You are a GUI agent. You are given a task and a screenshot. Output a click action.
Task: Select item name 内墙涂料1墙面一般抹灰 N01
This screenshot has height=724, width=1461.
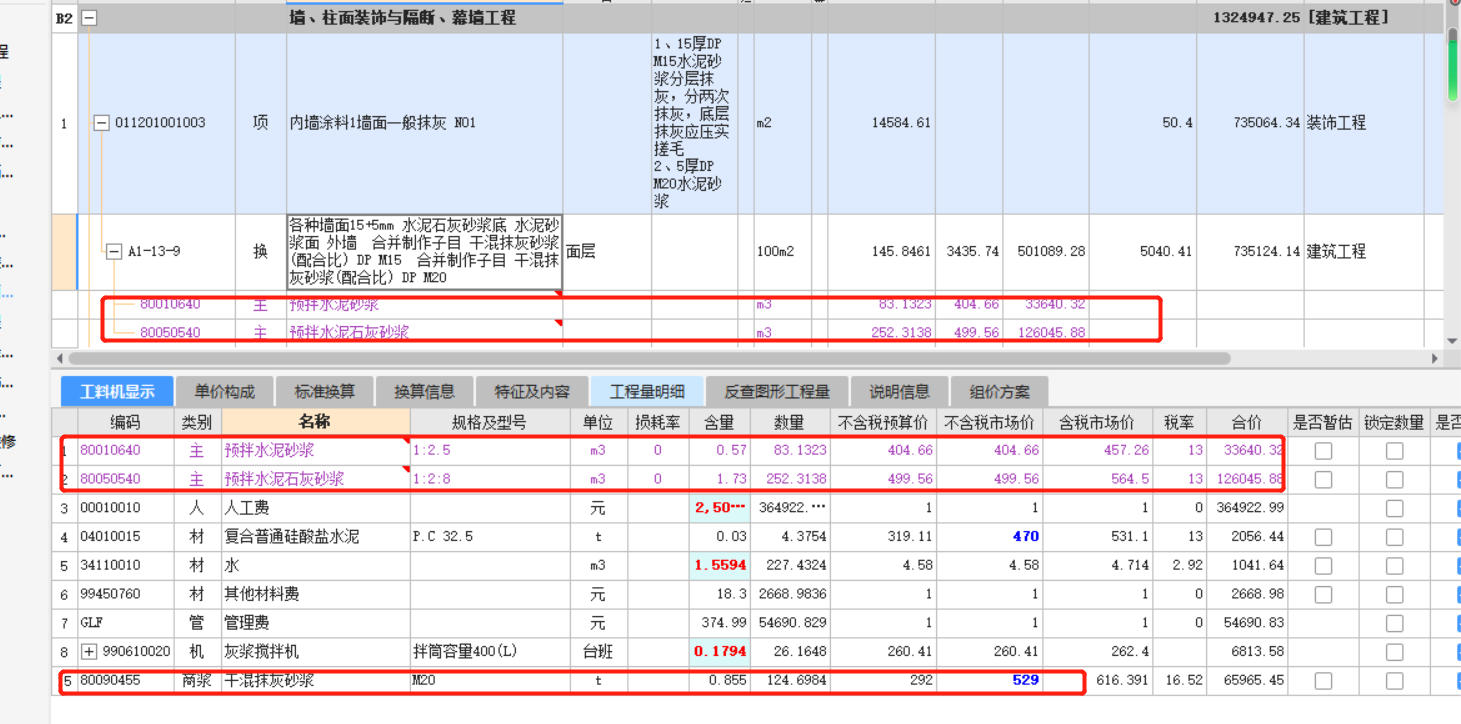[383, 123]
